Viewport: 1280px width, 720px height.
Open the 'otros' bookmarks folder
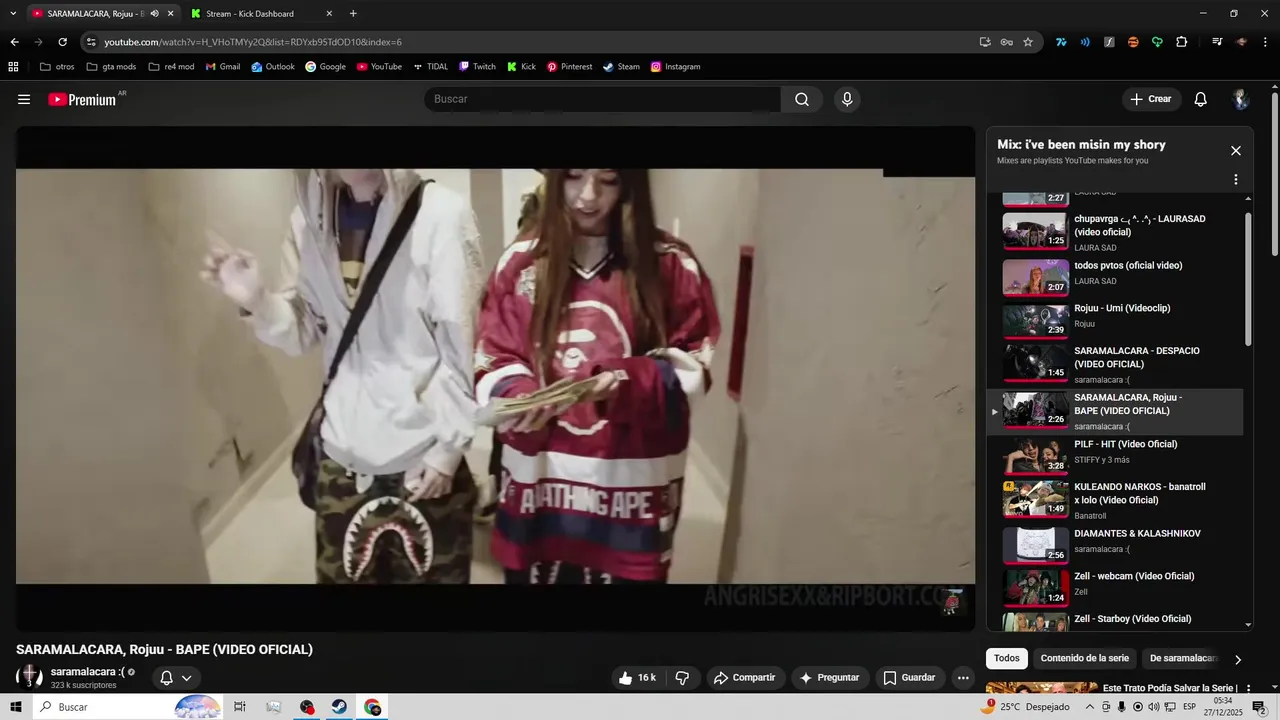coord(57,67)
